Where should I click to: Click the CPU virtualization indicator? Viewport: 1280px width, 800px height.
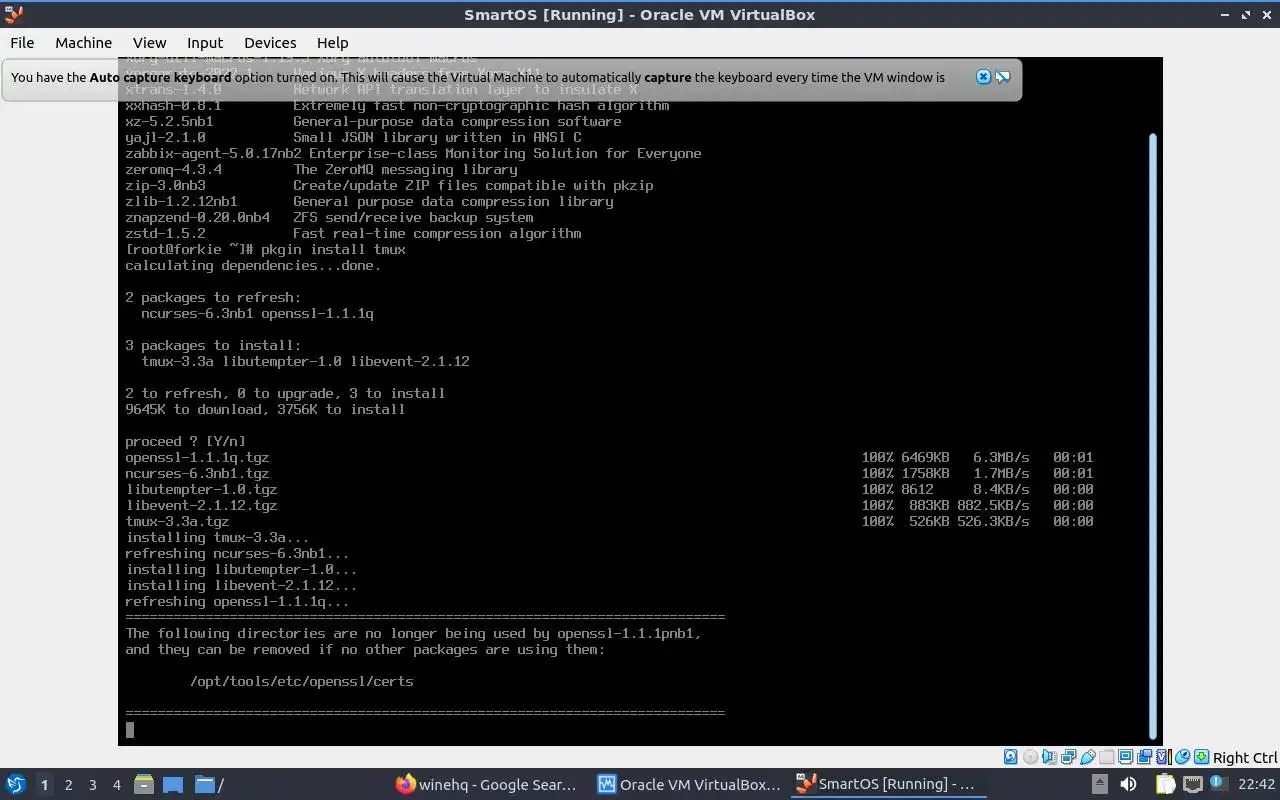pos(1163,757)
